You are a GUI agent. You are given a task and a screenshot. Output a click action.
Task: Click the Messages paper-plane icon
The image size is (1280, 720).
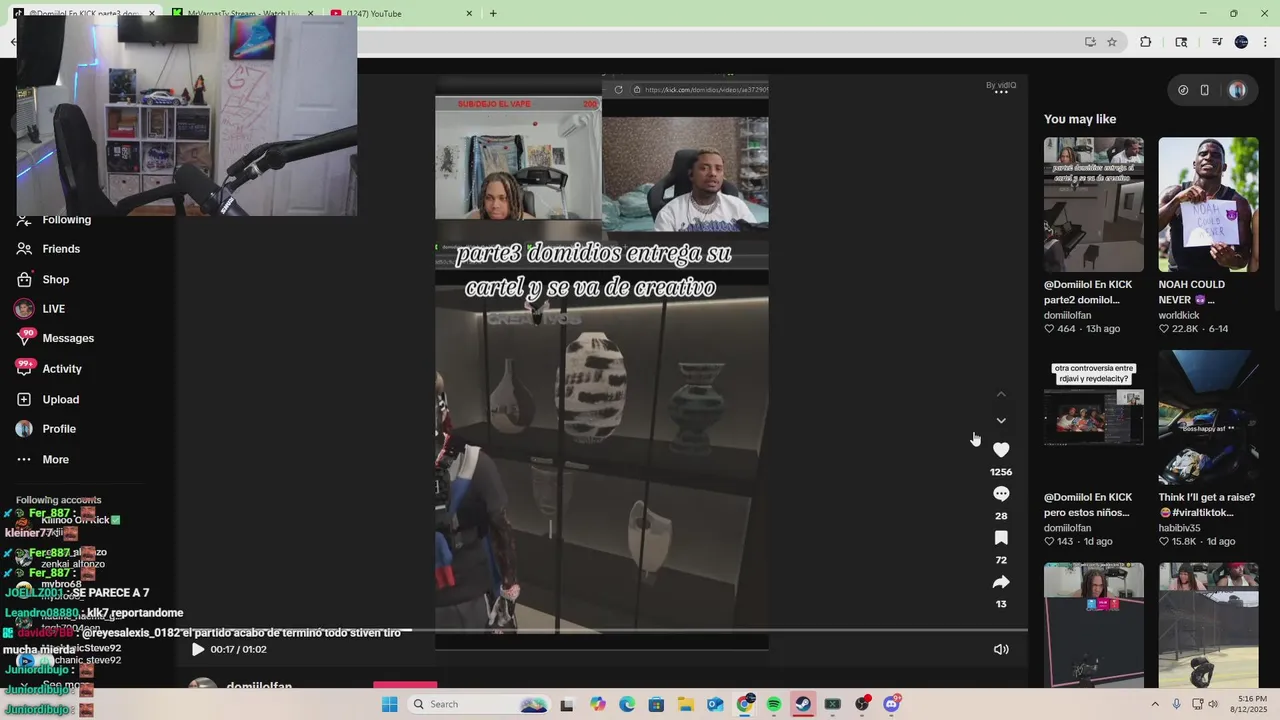coord(24,338)
